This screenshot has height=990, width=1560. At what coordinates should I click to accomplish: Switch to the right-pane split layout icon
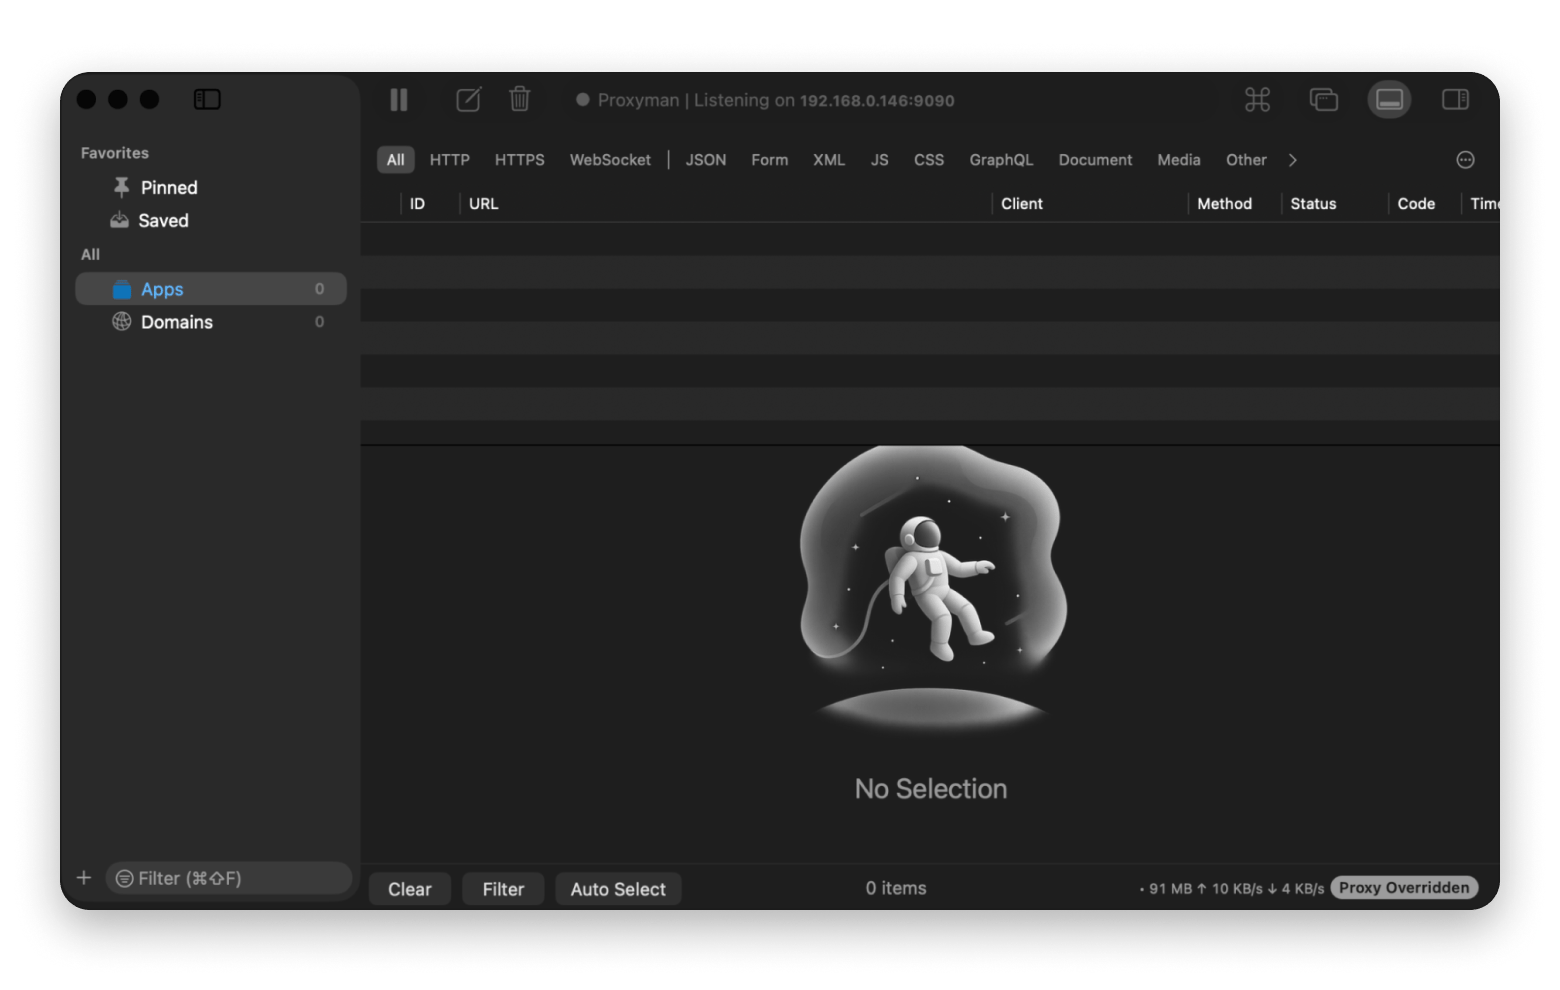pyautogui.click(x=1455, y=99)
